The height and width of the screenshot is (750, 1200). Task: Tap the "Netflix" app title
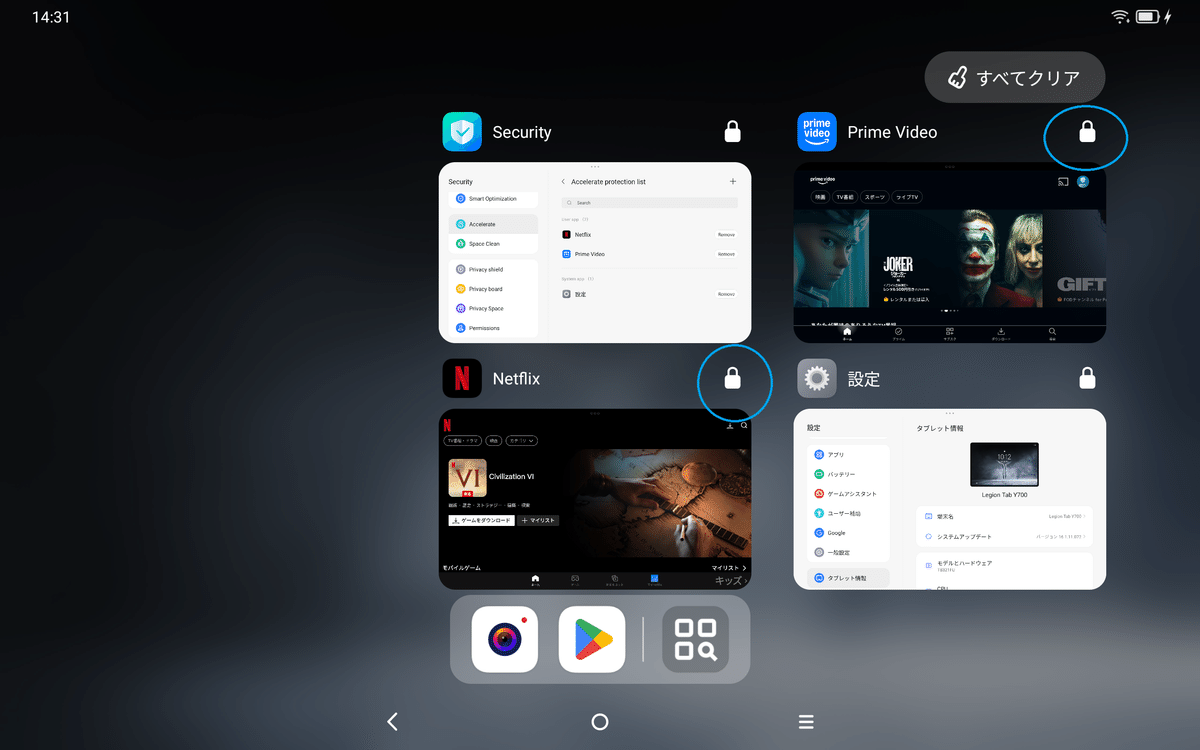click(x=516, y=379)
